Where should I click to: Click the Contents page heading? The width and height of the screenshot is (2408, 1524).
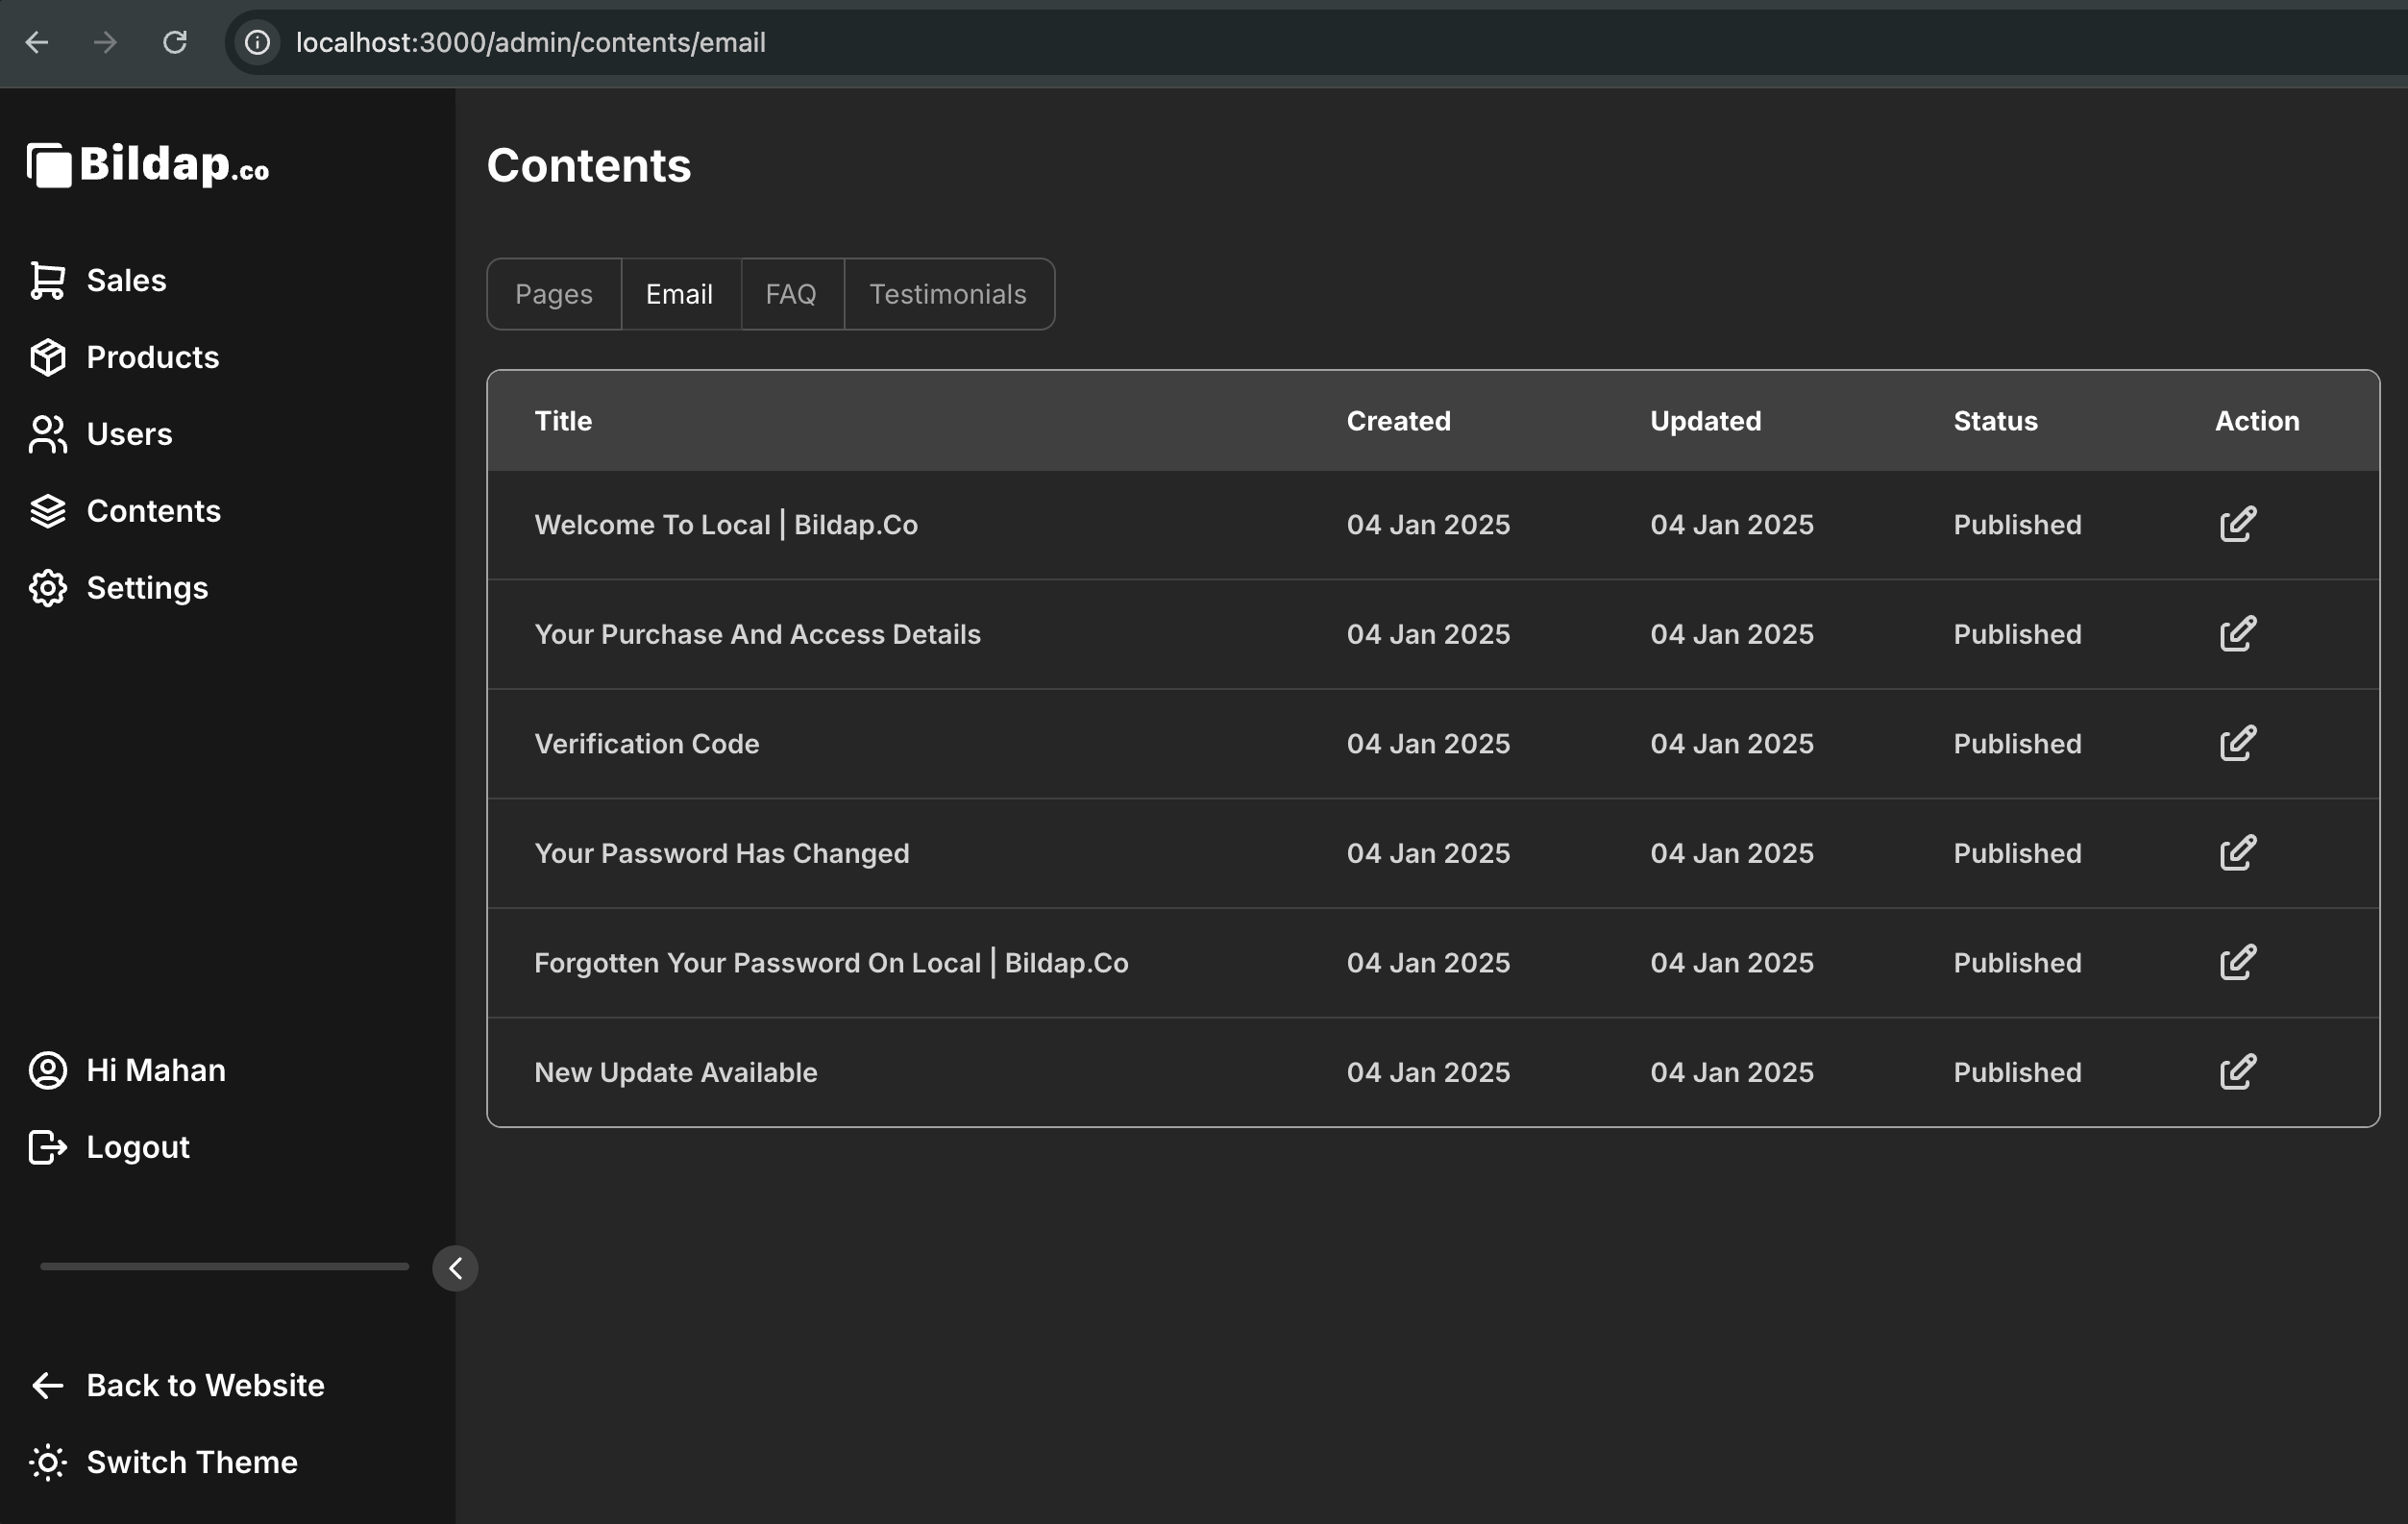(589, 165)
